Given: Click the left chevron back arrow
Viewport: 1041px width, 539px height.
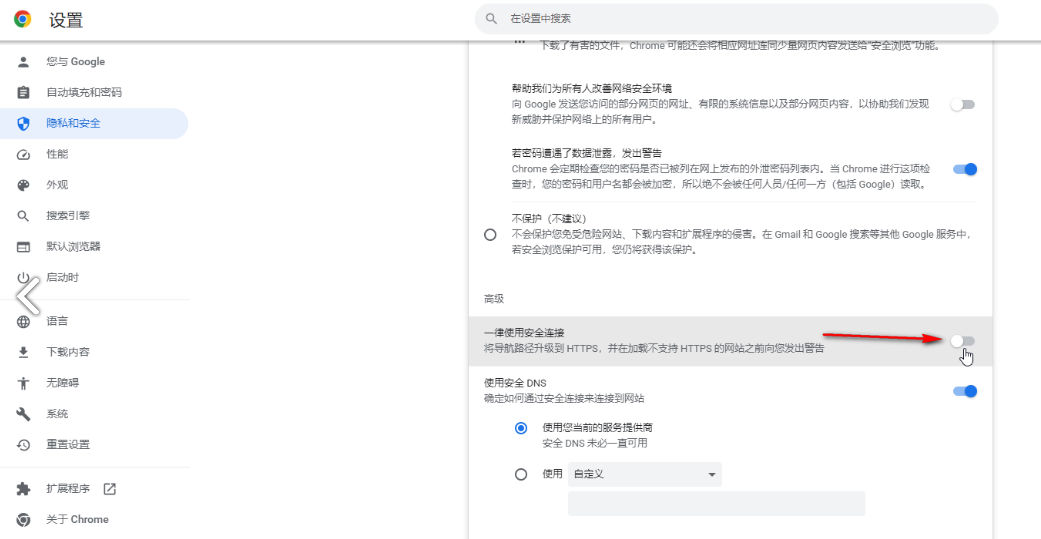Looking at the screenshot, I should pos(28,295).
